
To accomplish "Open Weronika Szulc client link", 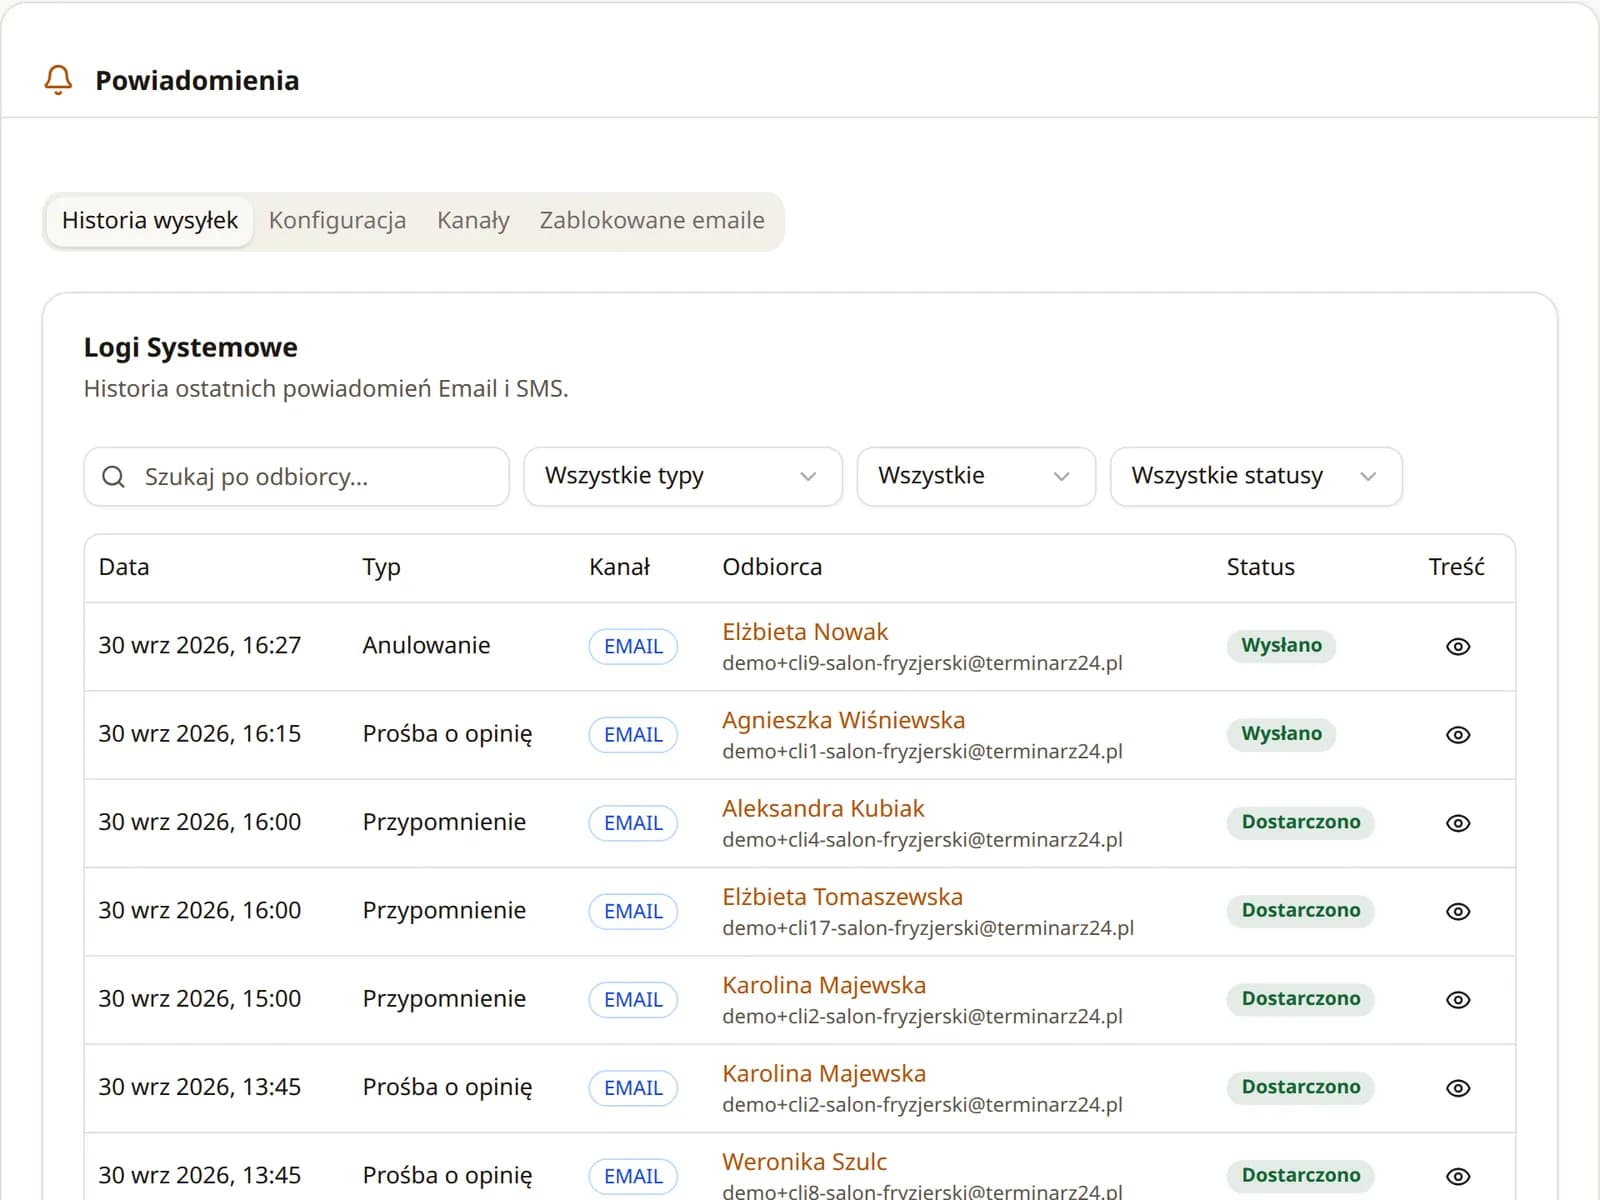I will [804, 1162].
